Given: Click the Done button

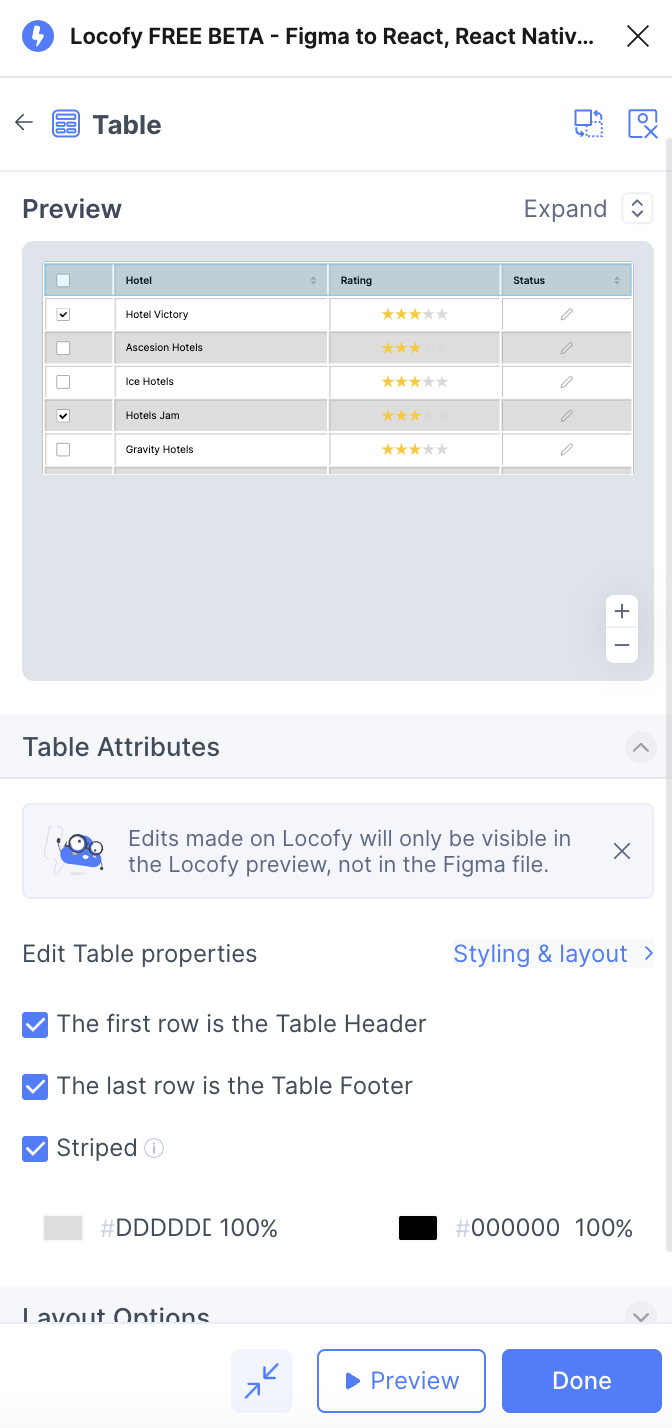Looking at the screenshot, I should click(x=582, y=1381).
